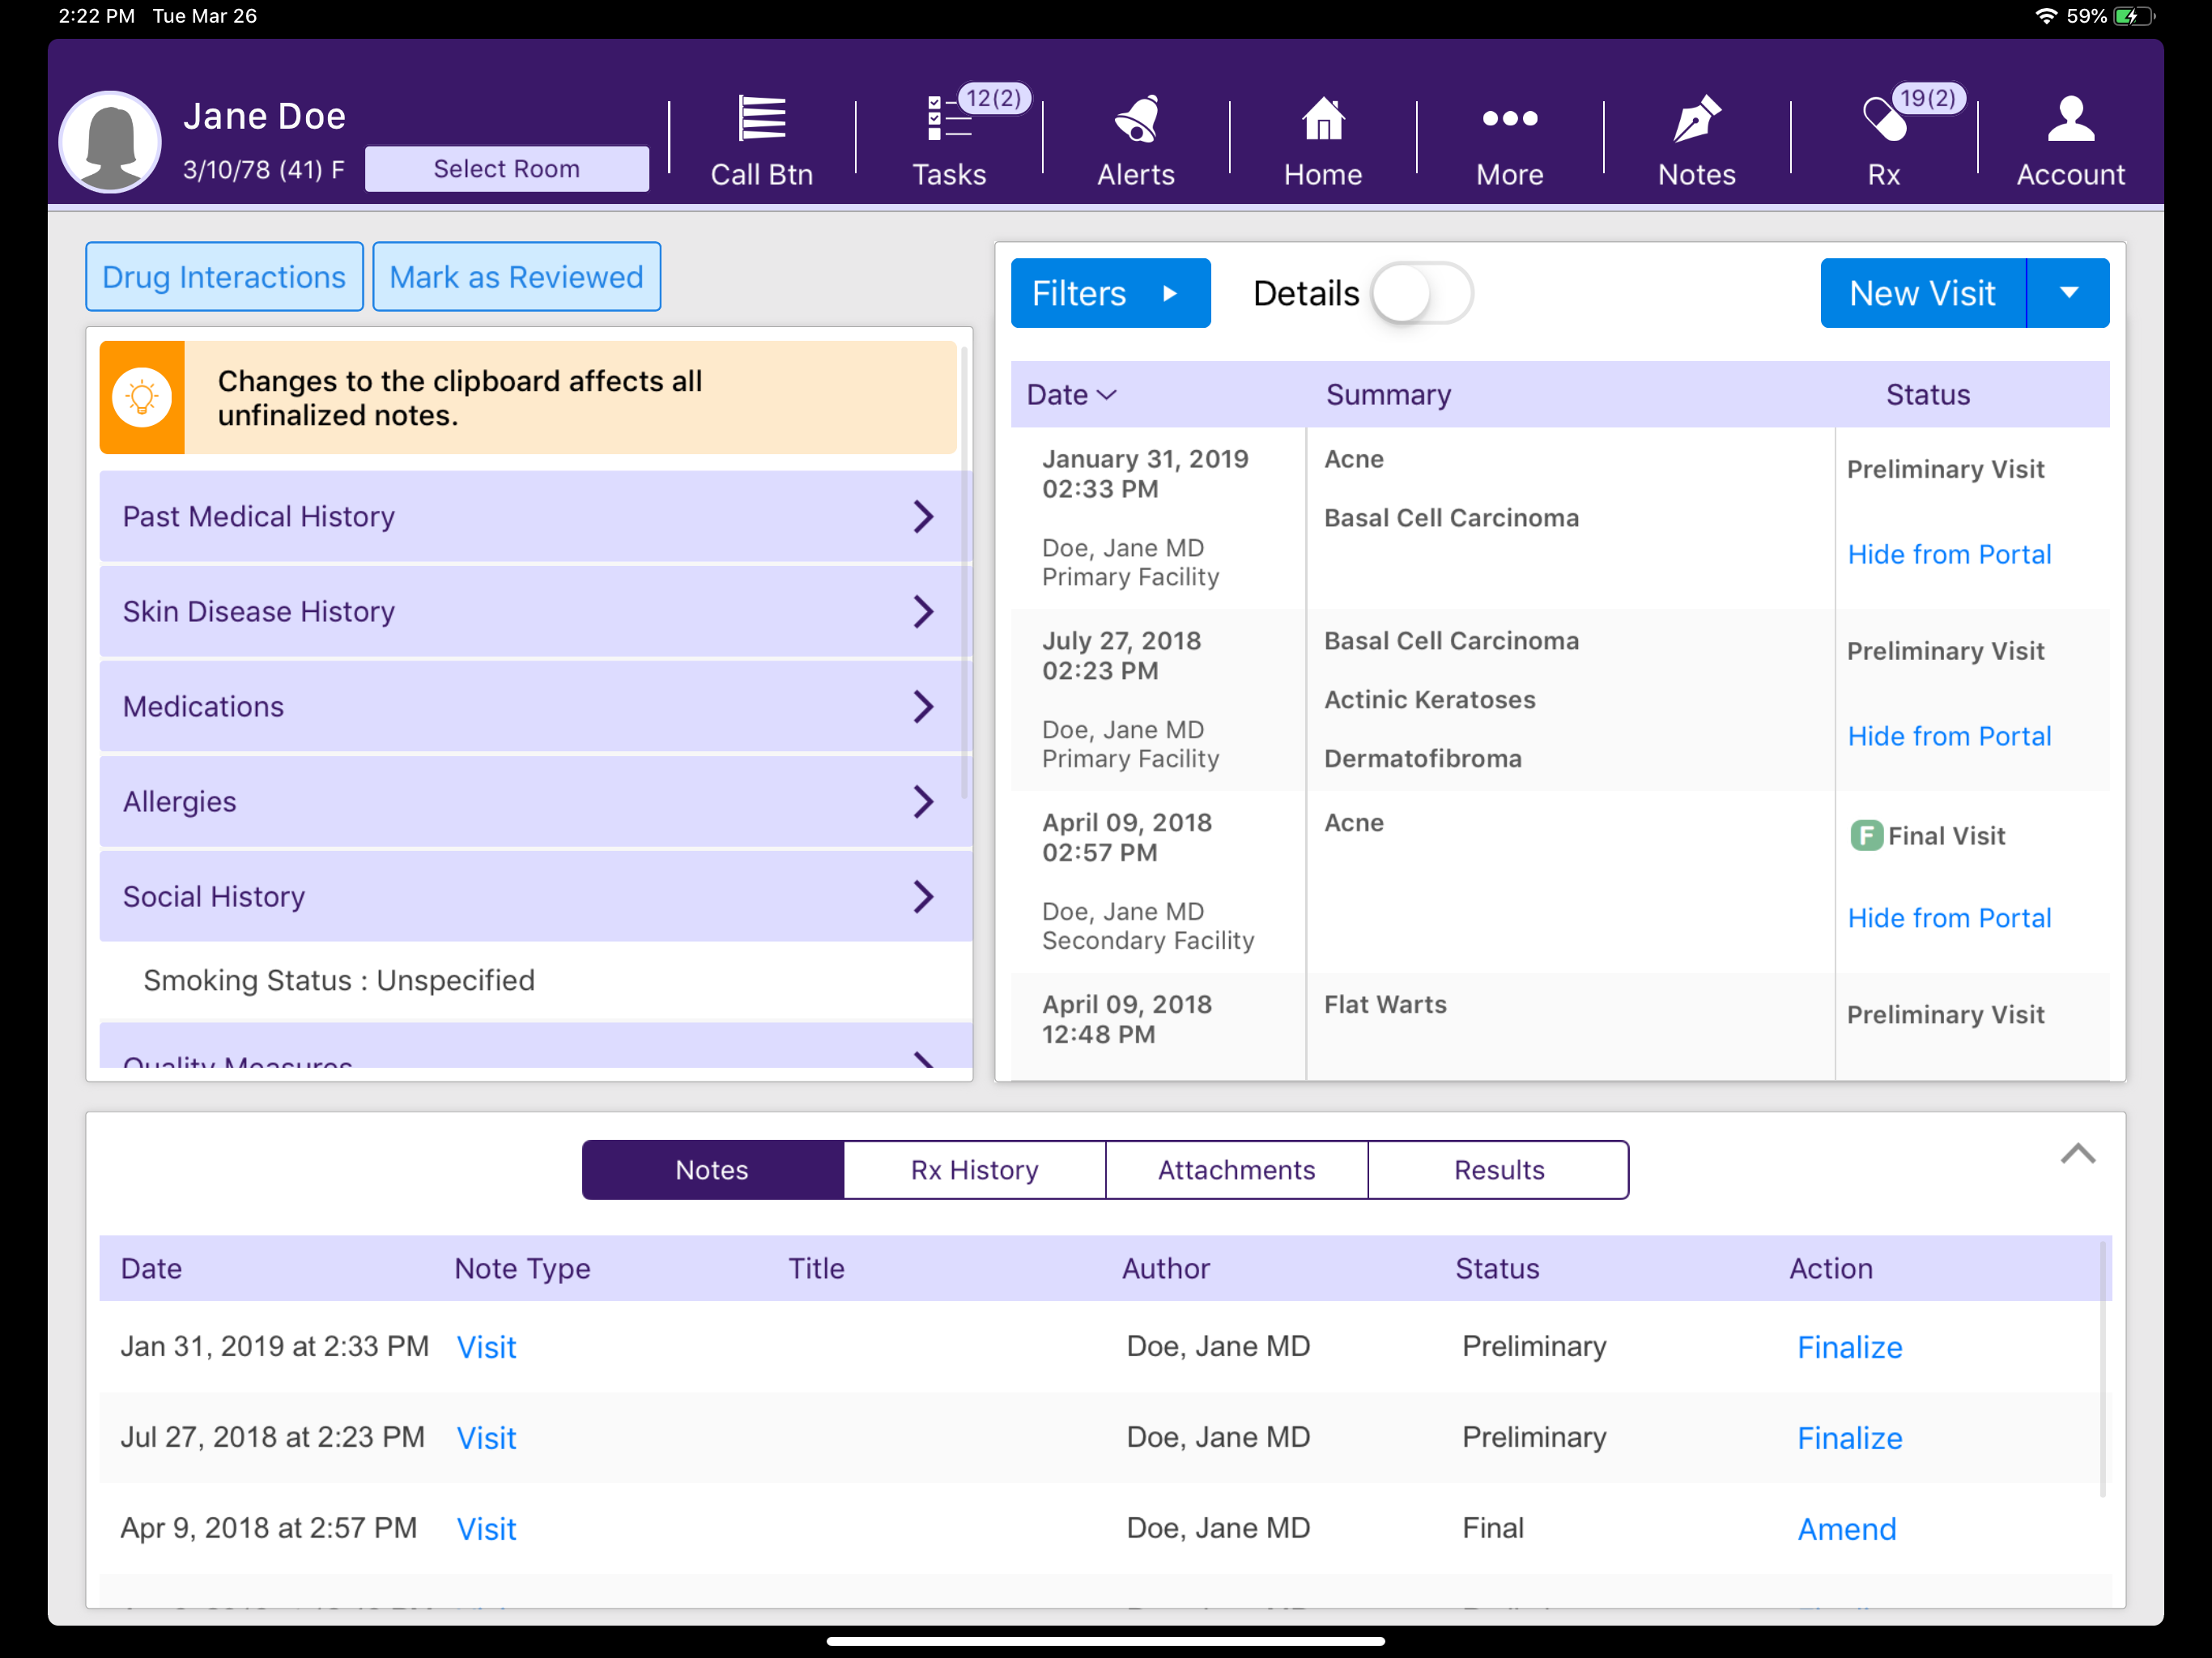Open the More dots menu
2212x1658 pixels.
[x=1510, y=119]
